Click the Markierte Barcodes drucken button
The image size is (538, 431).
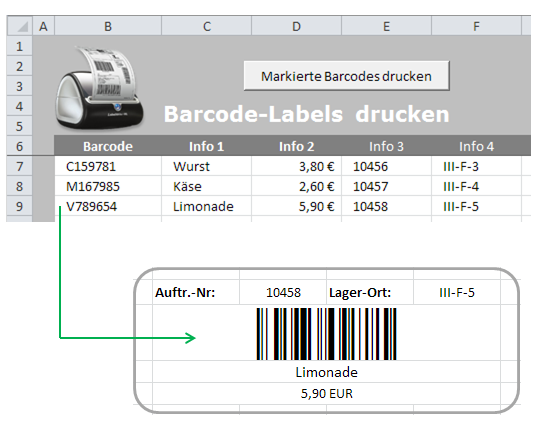pos(347,76)
